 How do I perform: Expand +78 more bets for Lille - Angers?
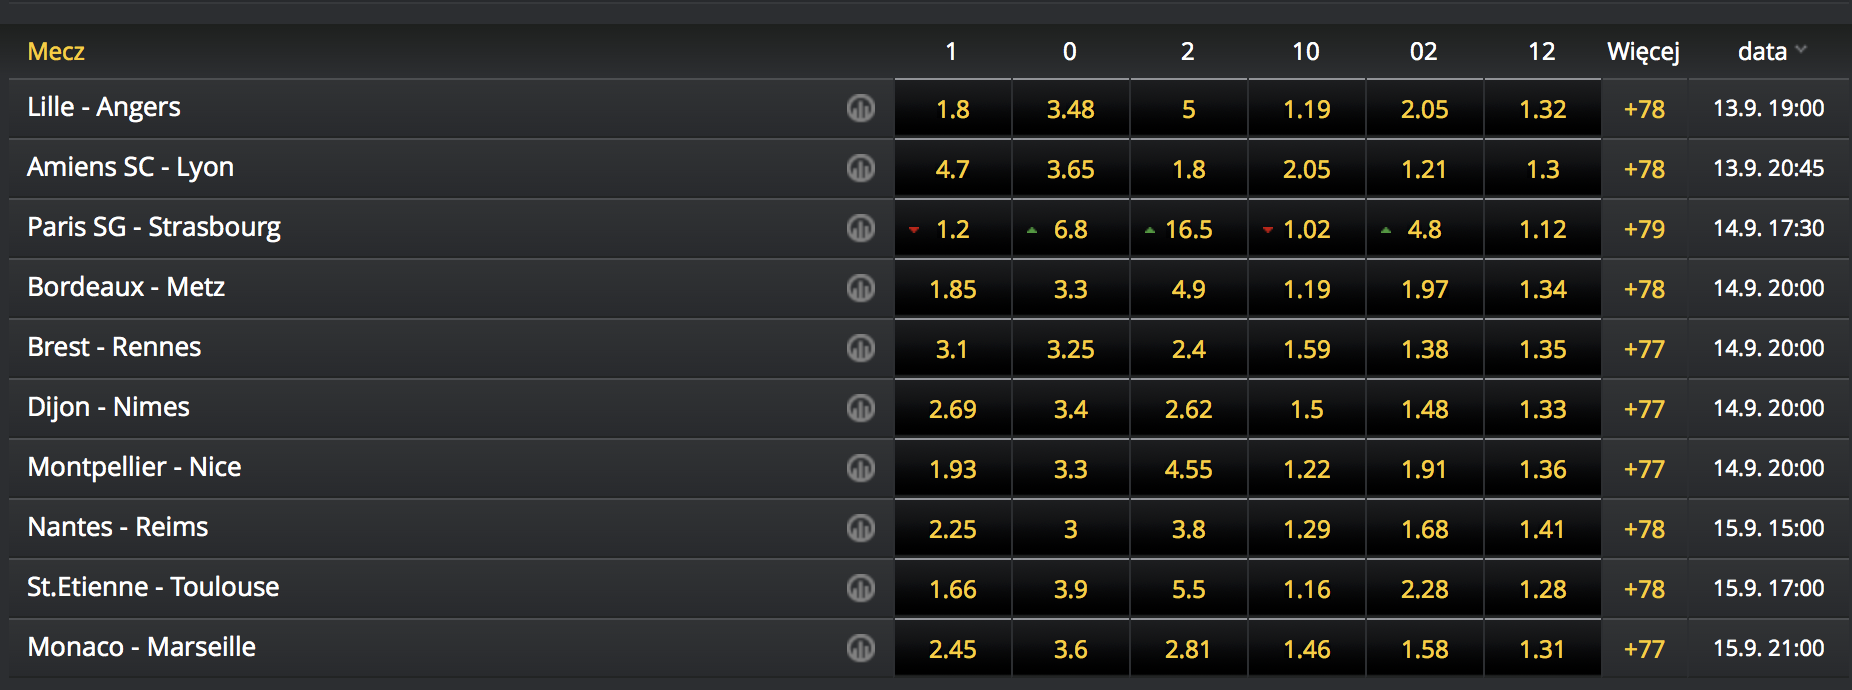[1644, 109]
